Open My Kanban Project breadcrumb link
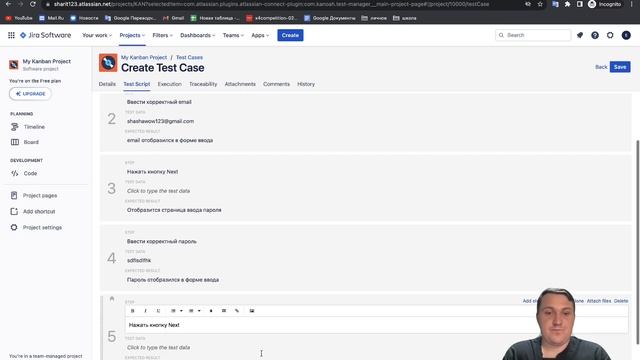The width and height of the screenshot is (640, 360). [x=144, y=58]
